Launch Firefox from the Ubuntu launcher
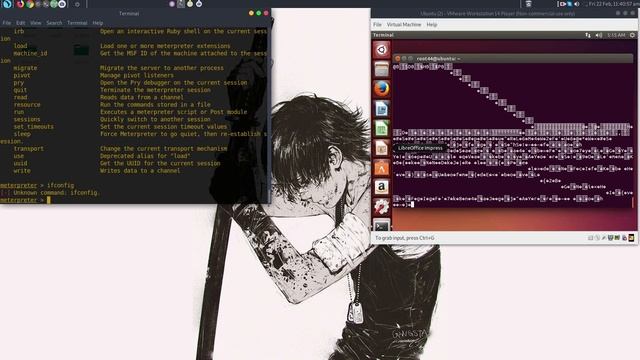Screen dimensions: 640x360 (x=381, y=89)
